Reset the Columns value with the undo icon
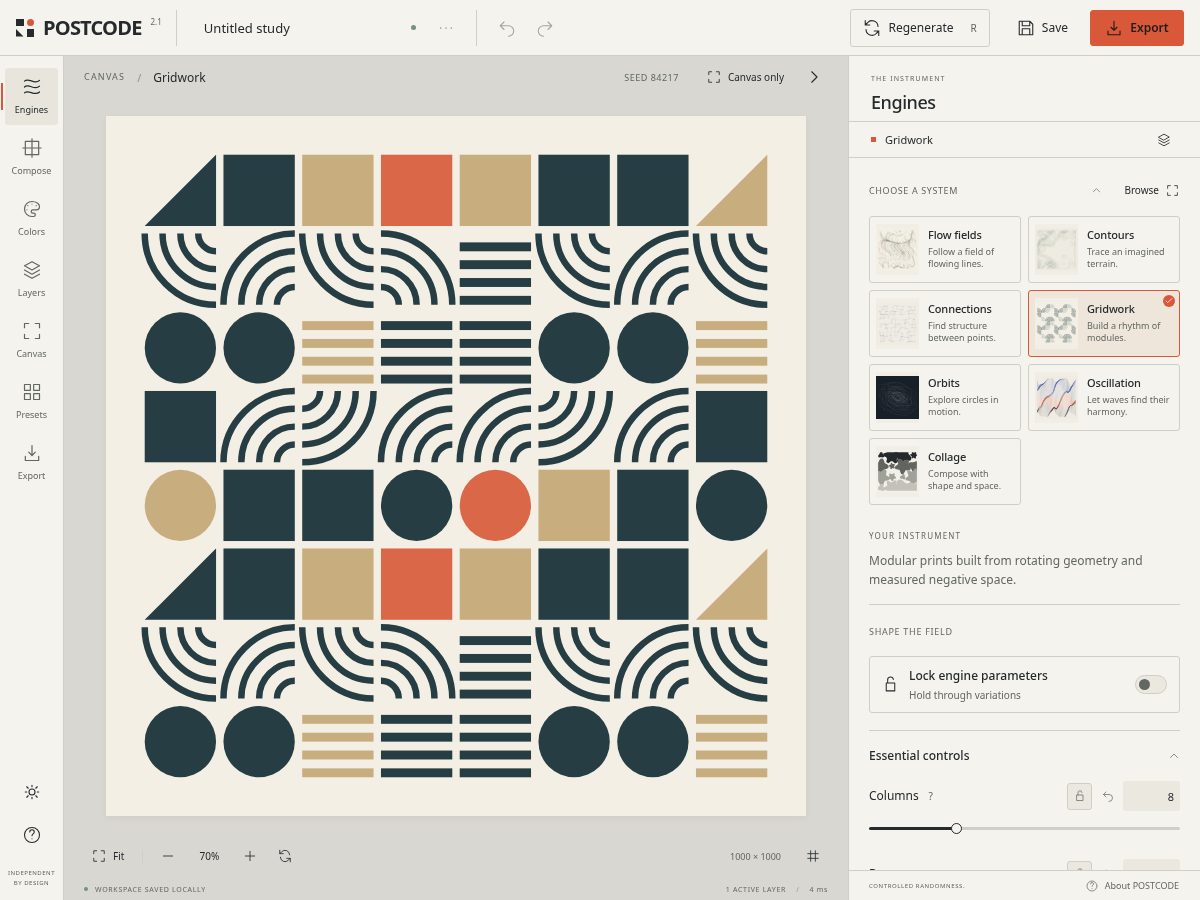This screenshot has width=1200, height=900. 1108,796
